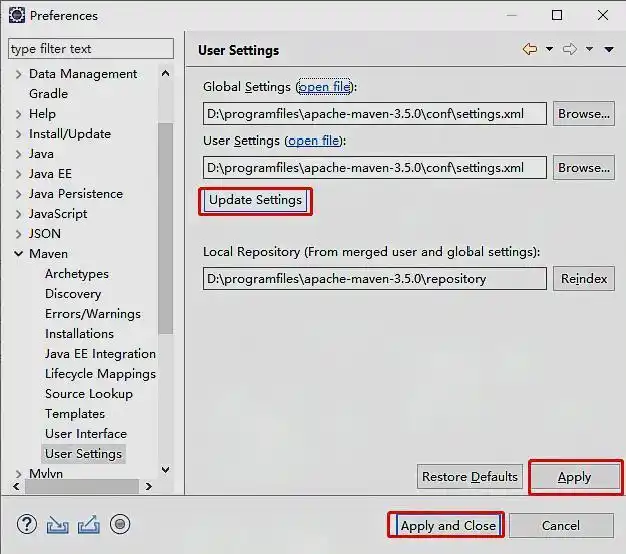626x554 pixels.
Task: Click the Global Settings path field
Action: (374, 114)
